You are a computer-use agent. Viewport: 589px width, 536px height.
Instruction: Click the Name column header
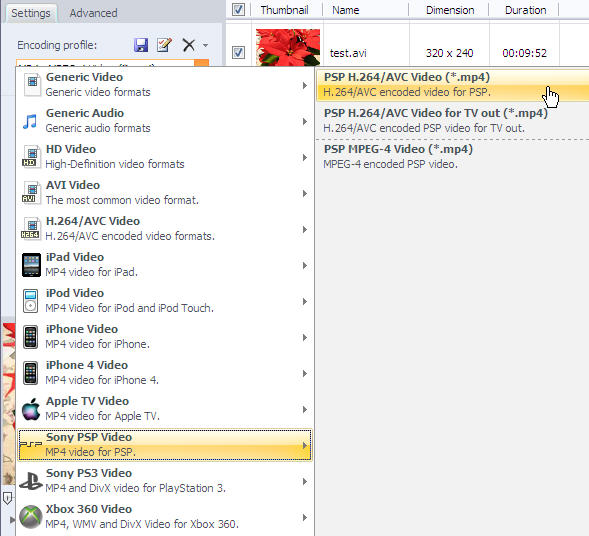tap(365, 10)
